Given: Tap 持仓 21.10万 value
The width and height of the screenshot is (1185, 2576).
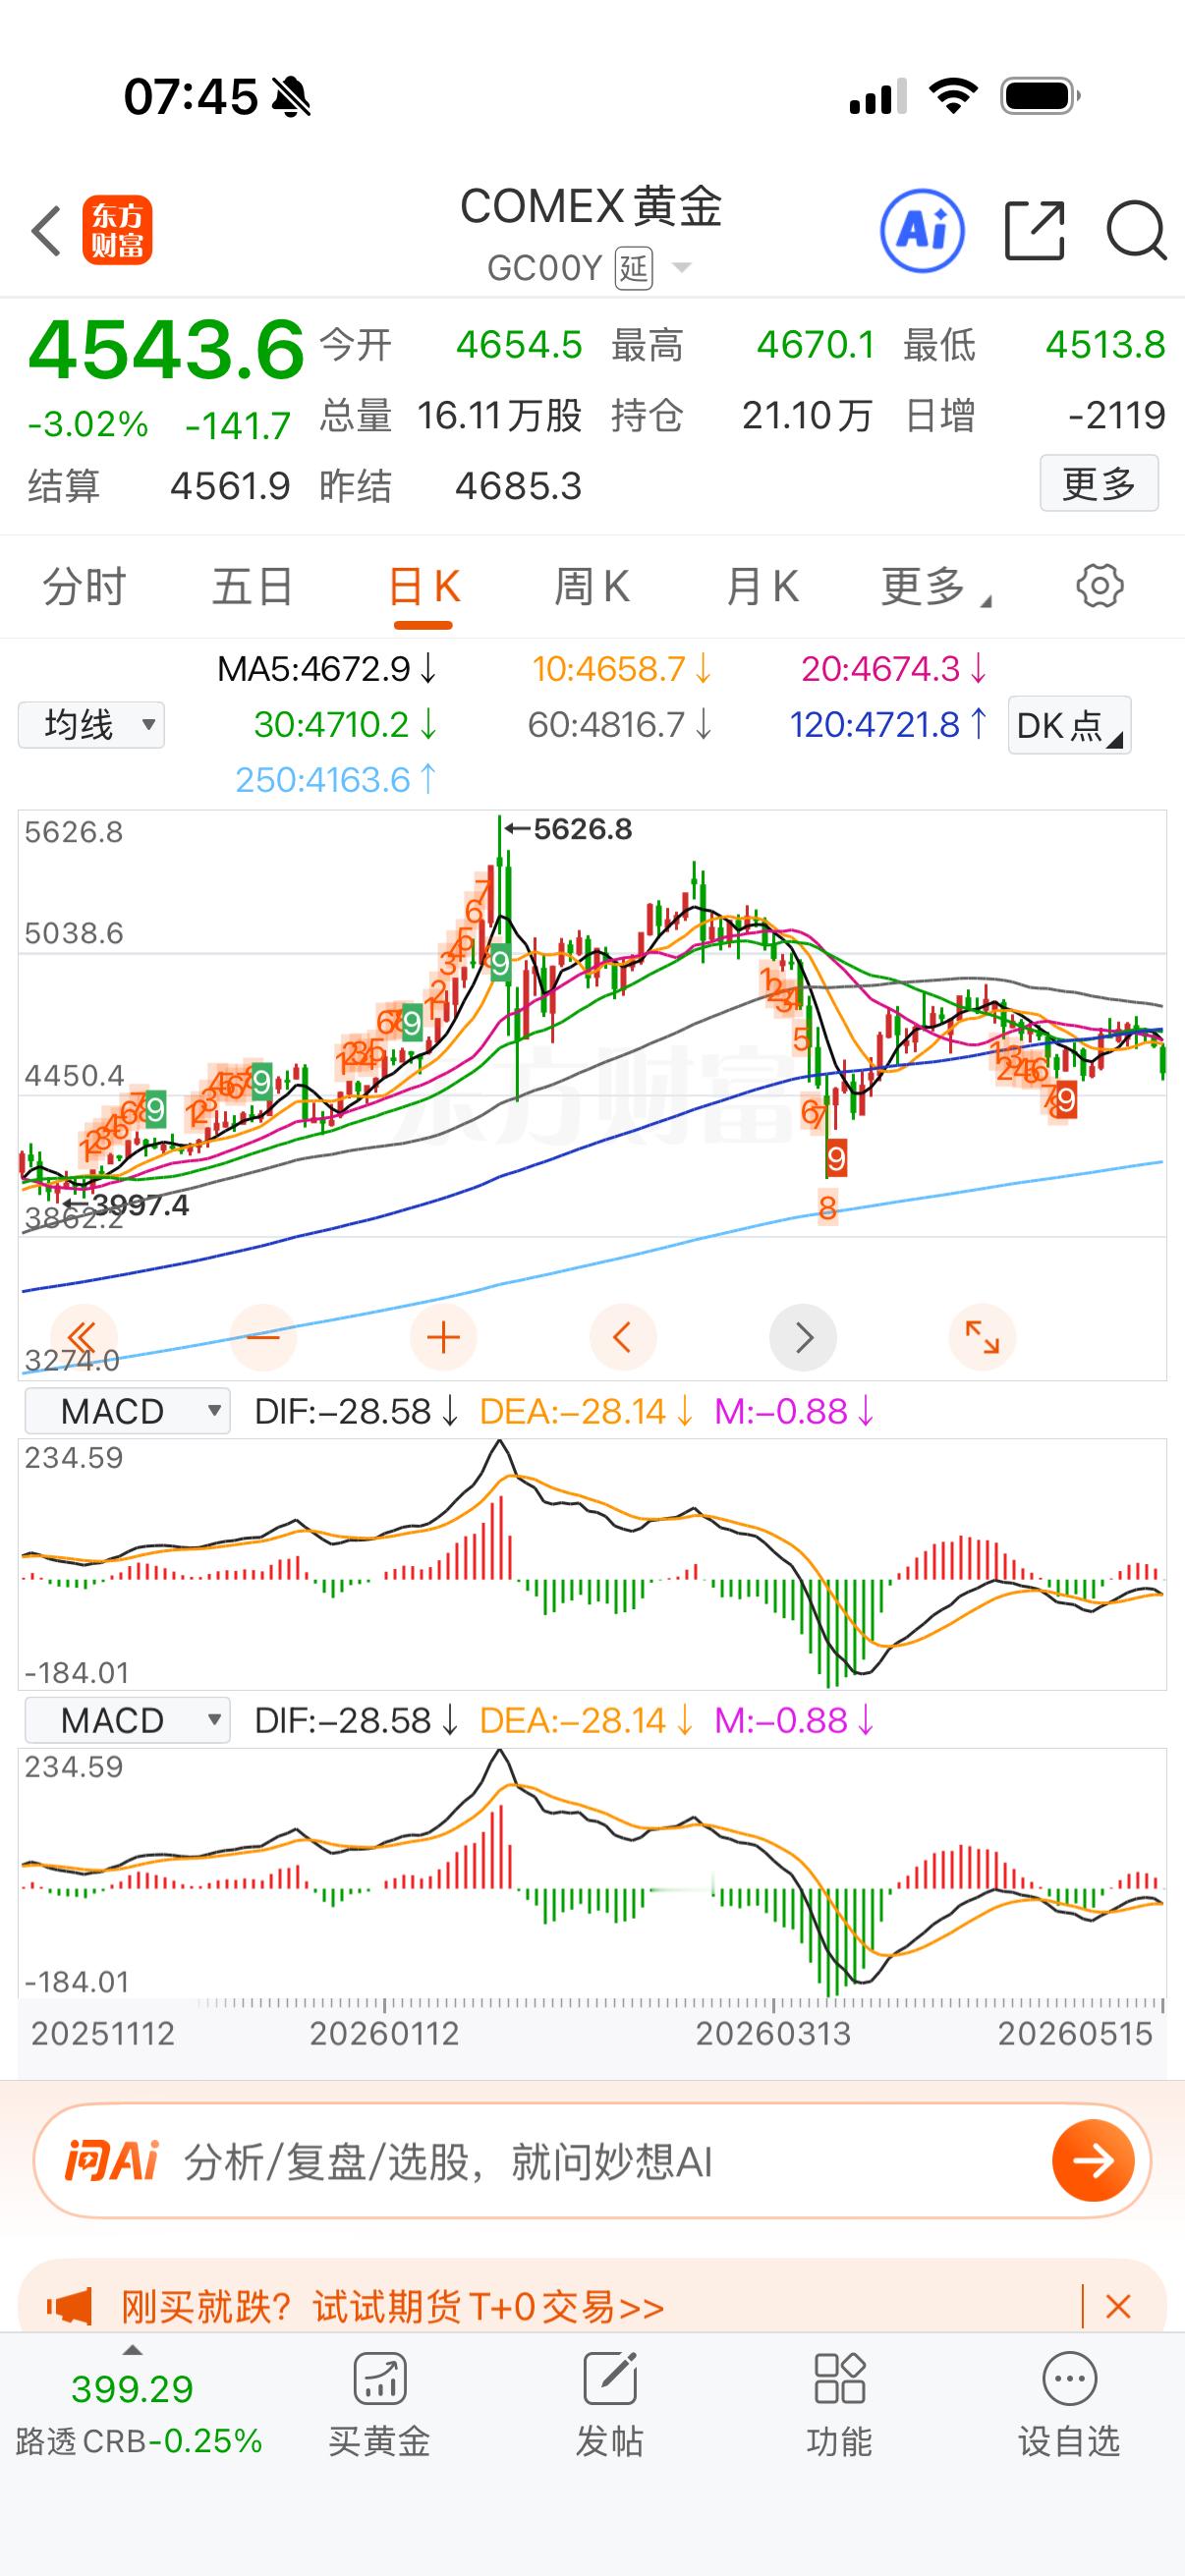Looking at the screenshot, I should pyautogui.click(x=807, y=415).
